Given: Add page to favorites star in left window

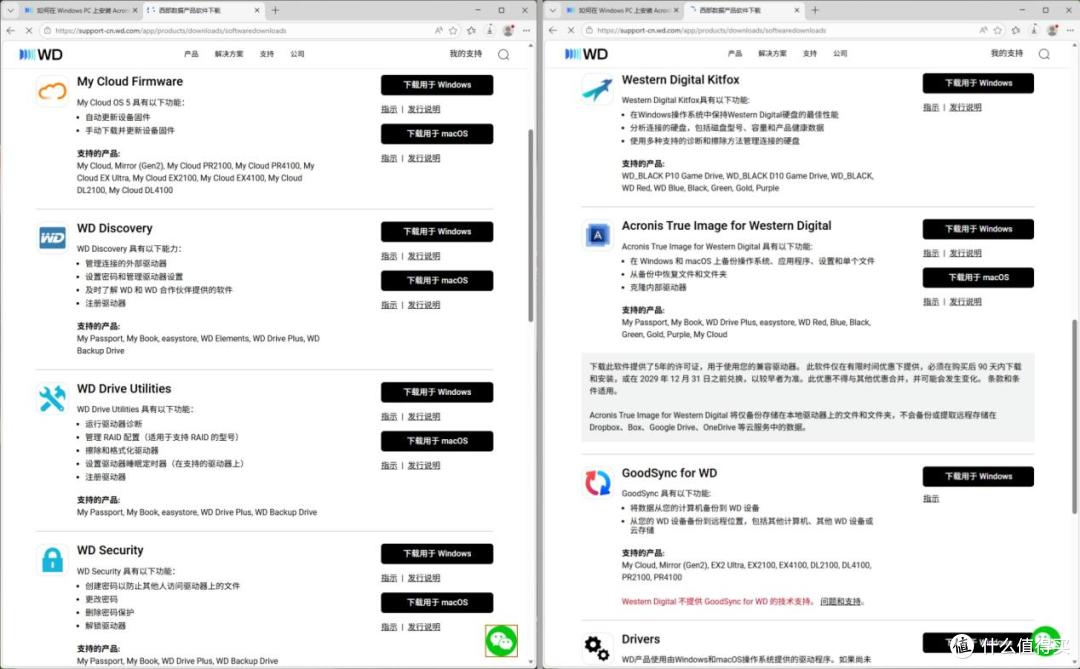Looking at the screenshot, I should pyautogui.click(x=453, y=30).
